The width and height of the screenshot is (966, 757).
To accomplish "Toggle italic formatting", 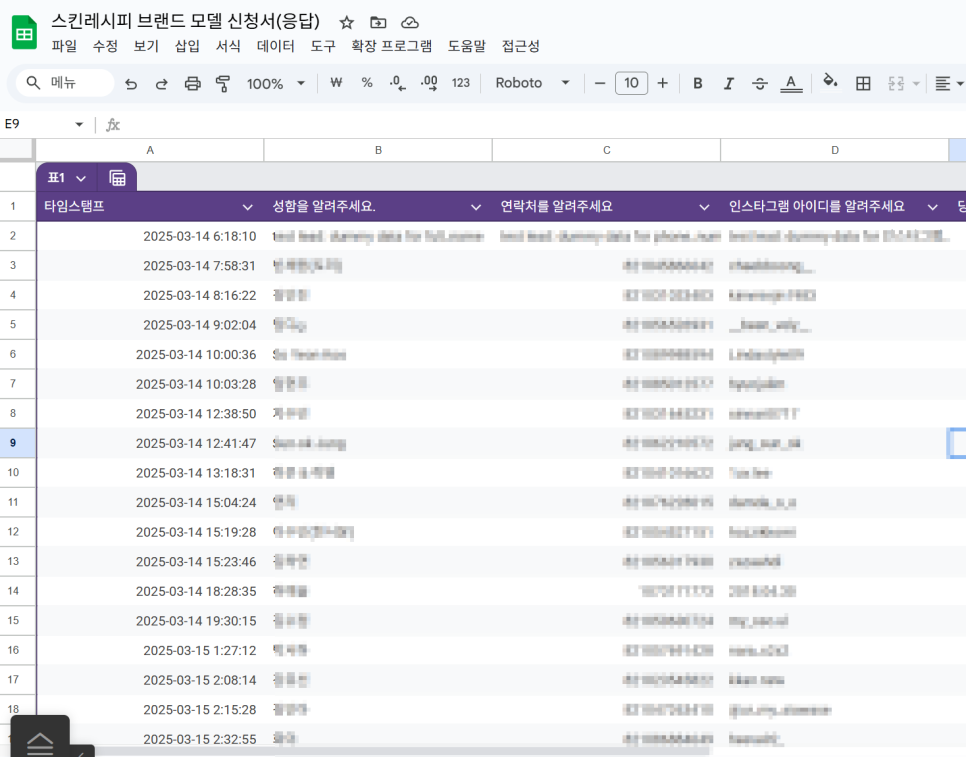I will pyautogui.click(x=729, y=83).
